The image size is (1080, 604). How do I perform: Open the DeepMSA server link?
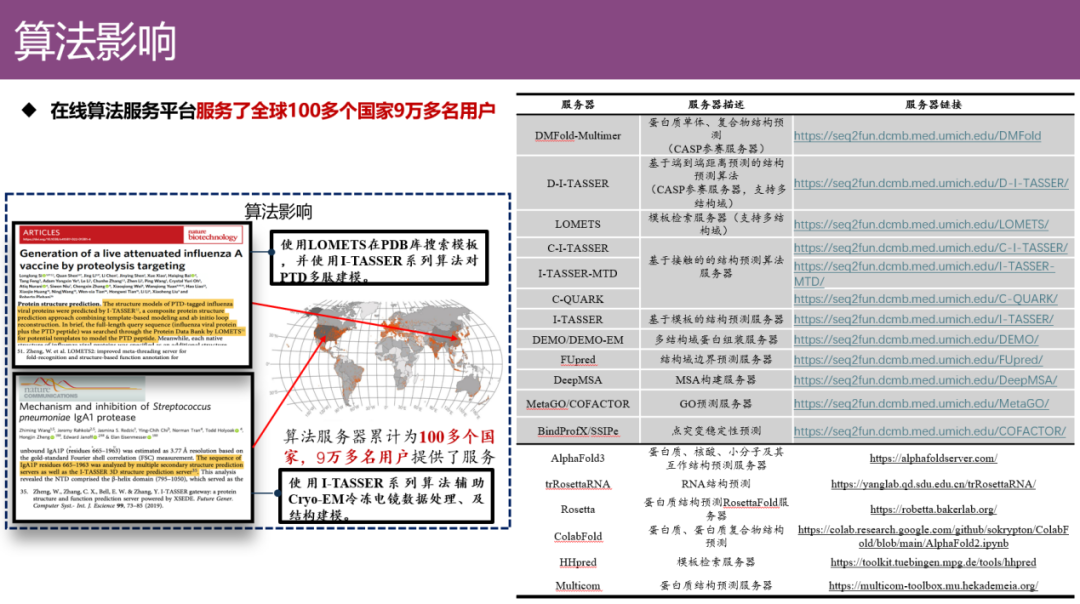click(925, 380)
